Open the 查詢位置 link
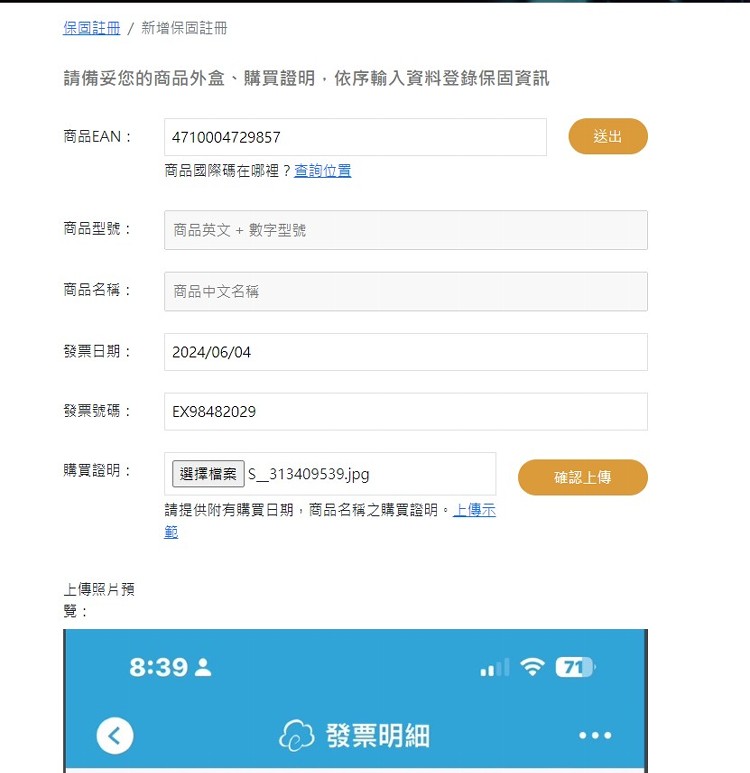Viewport: 750px width, 773px height. coord(322,171)
